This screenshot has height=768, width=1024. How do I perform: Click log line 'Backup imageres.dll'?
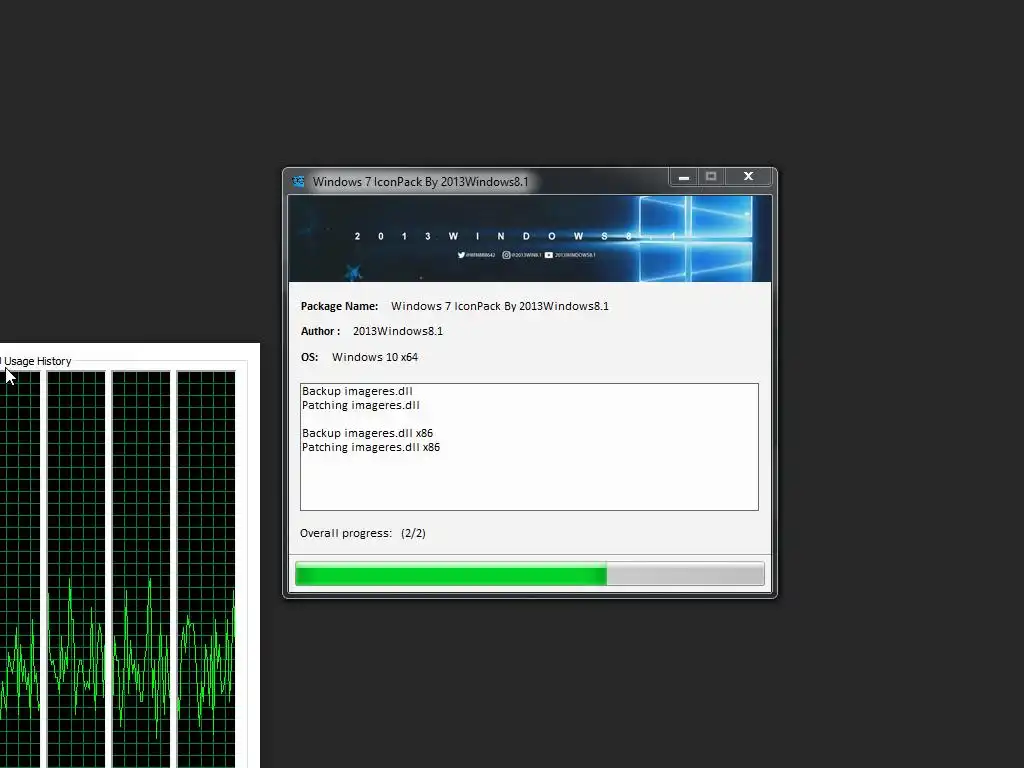pos(357,391)
